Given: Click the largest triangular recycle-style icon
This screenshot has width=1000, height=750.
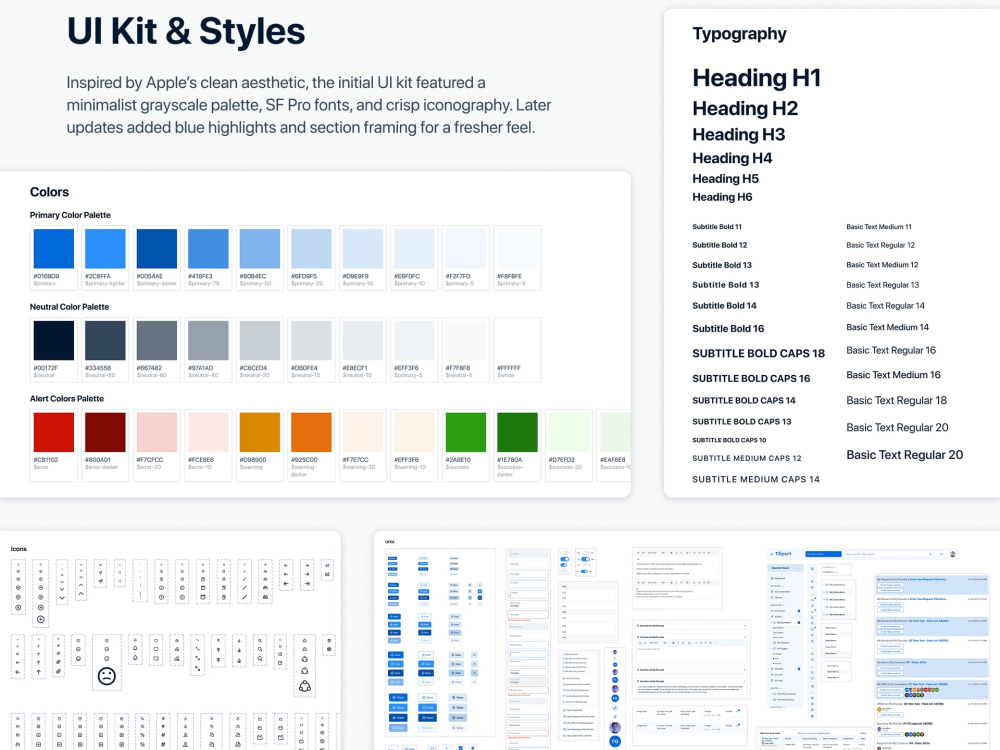Looking at the screenshot, I should click(x=305, y=686).
